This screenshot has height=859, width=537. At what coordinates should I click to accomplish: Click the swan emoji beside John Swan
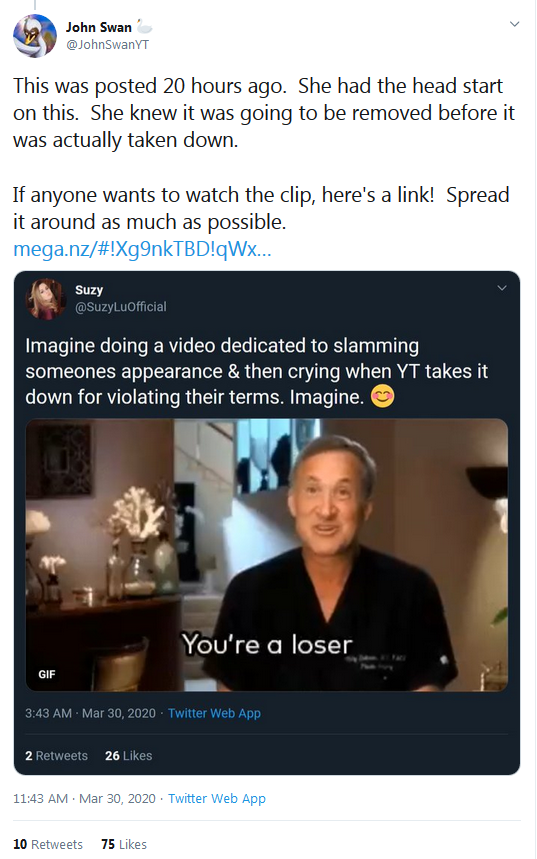(144, 26)
